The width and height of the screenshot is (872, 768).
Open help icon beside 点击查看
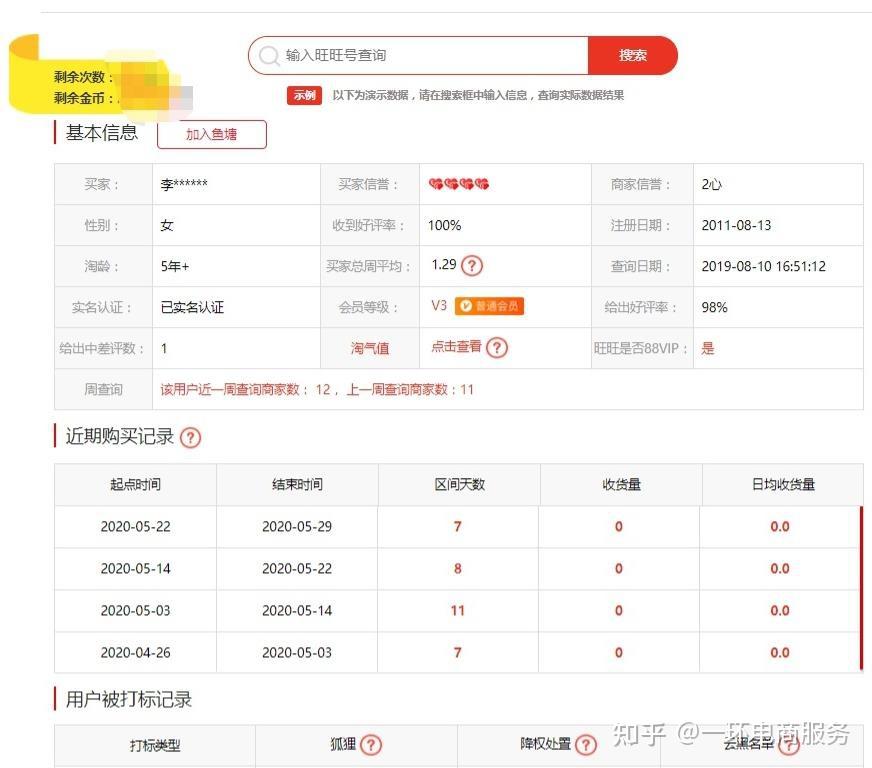pos(497,348)
